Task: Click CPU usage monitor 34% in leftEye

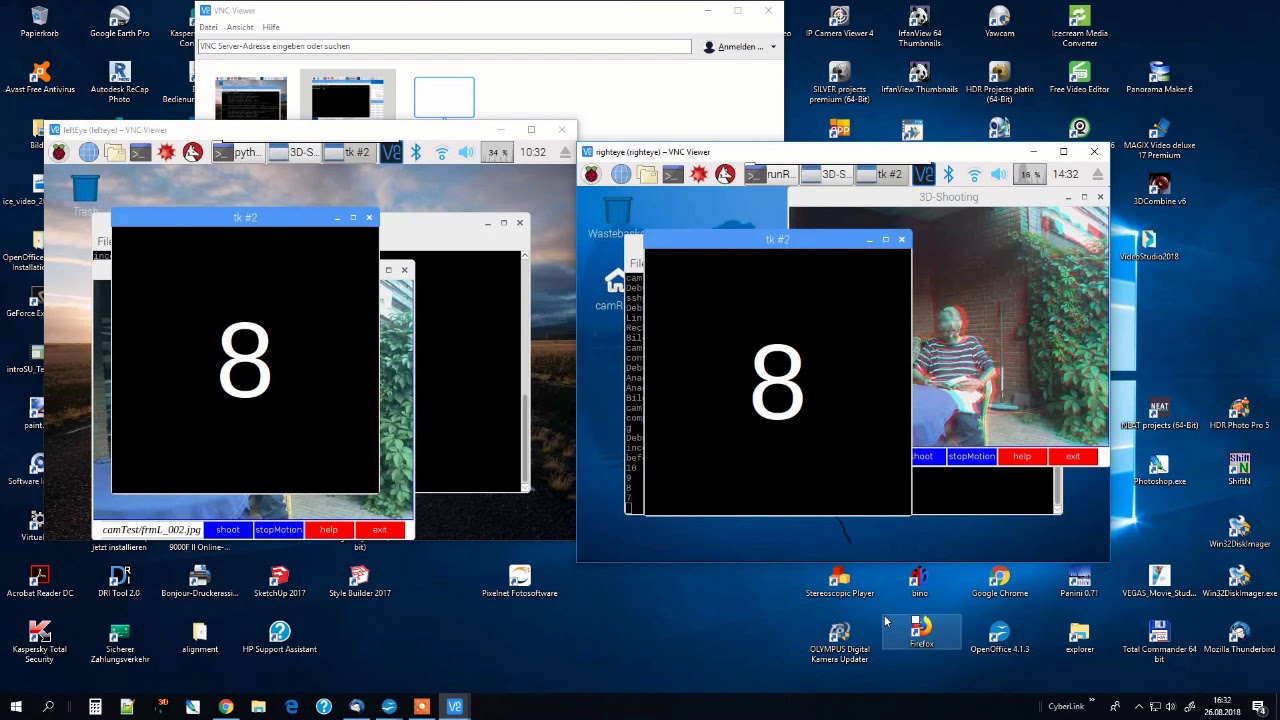Action: click(x=497, y=152)
